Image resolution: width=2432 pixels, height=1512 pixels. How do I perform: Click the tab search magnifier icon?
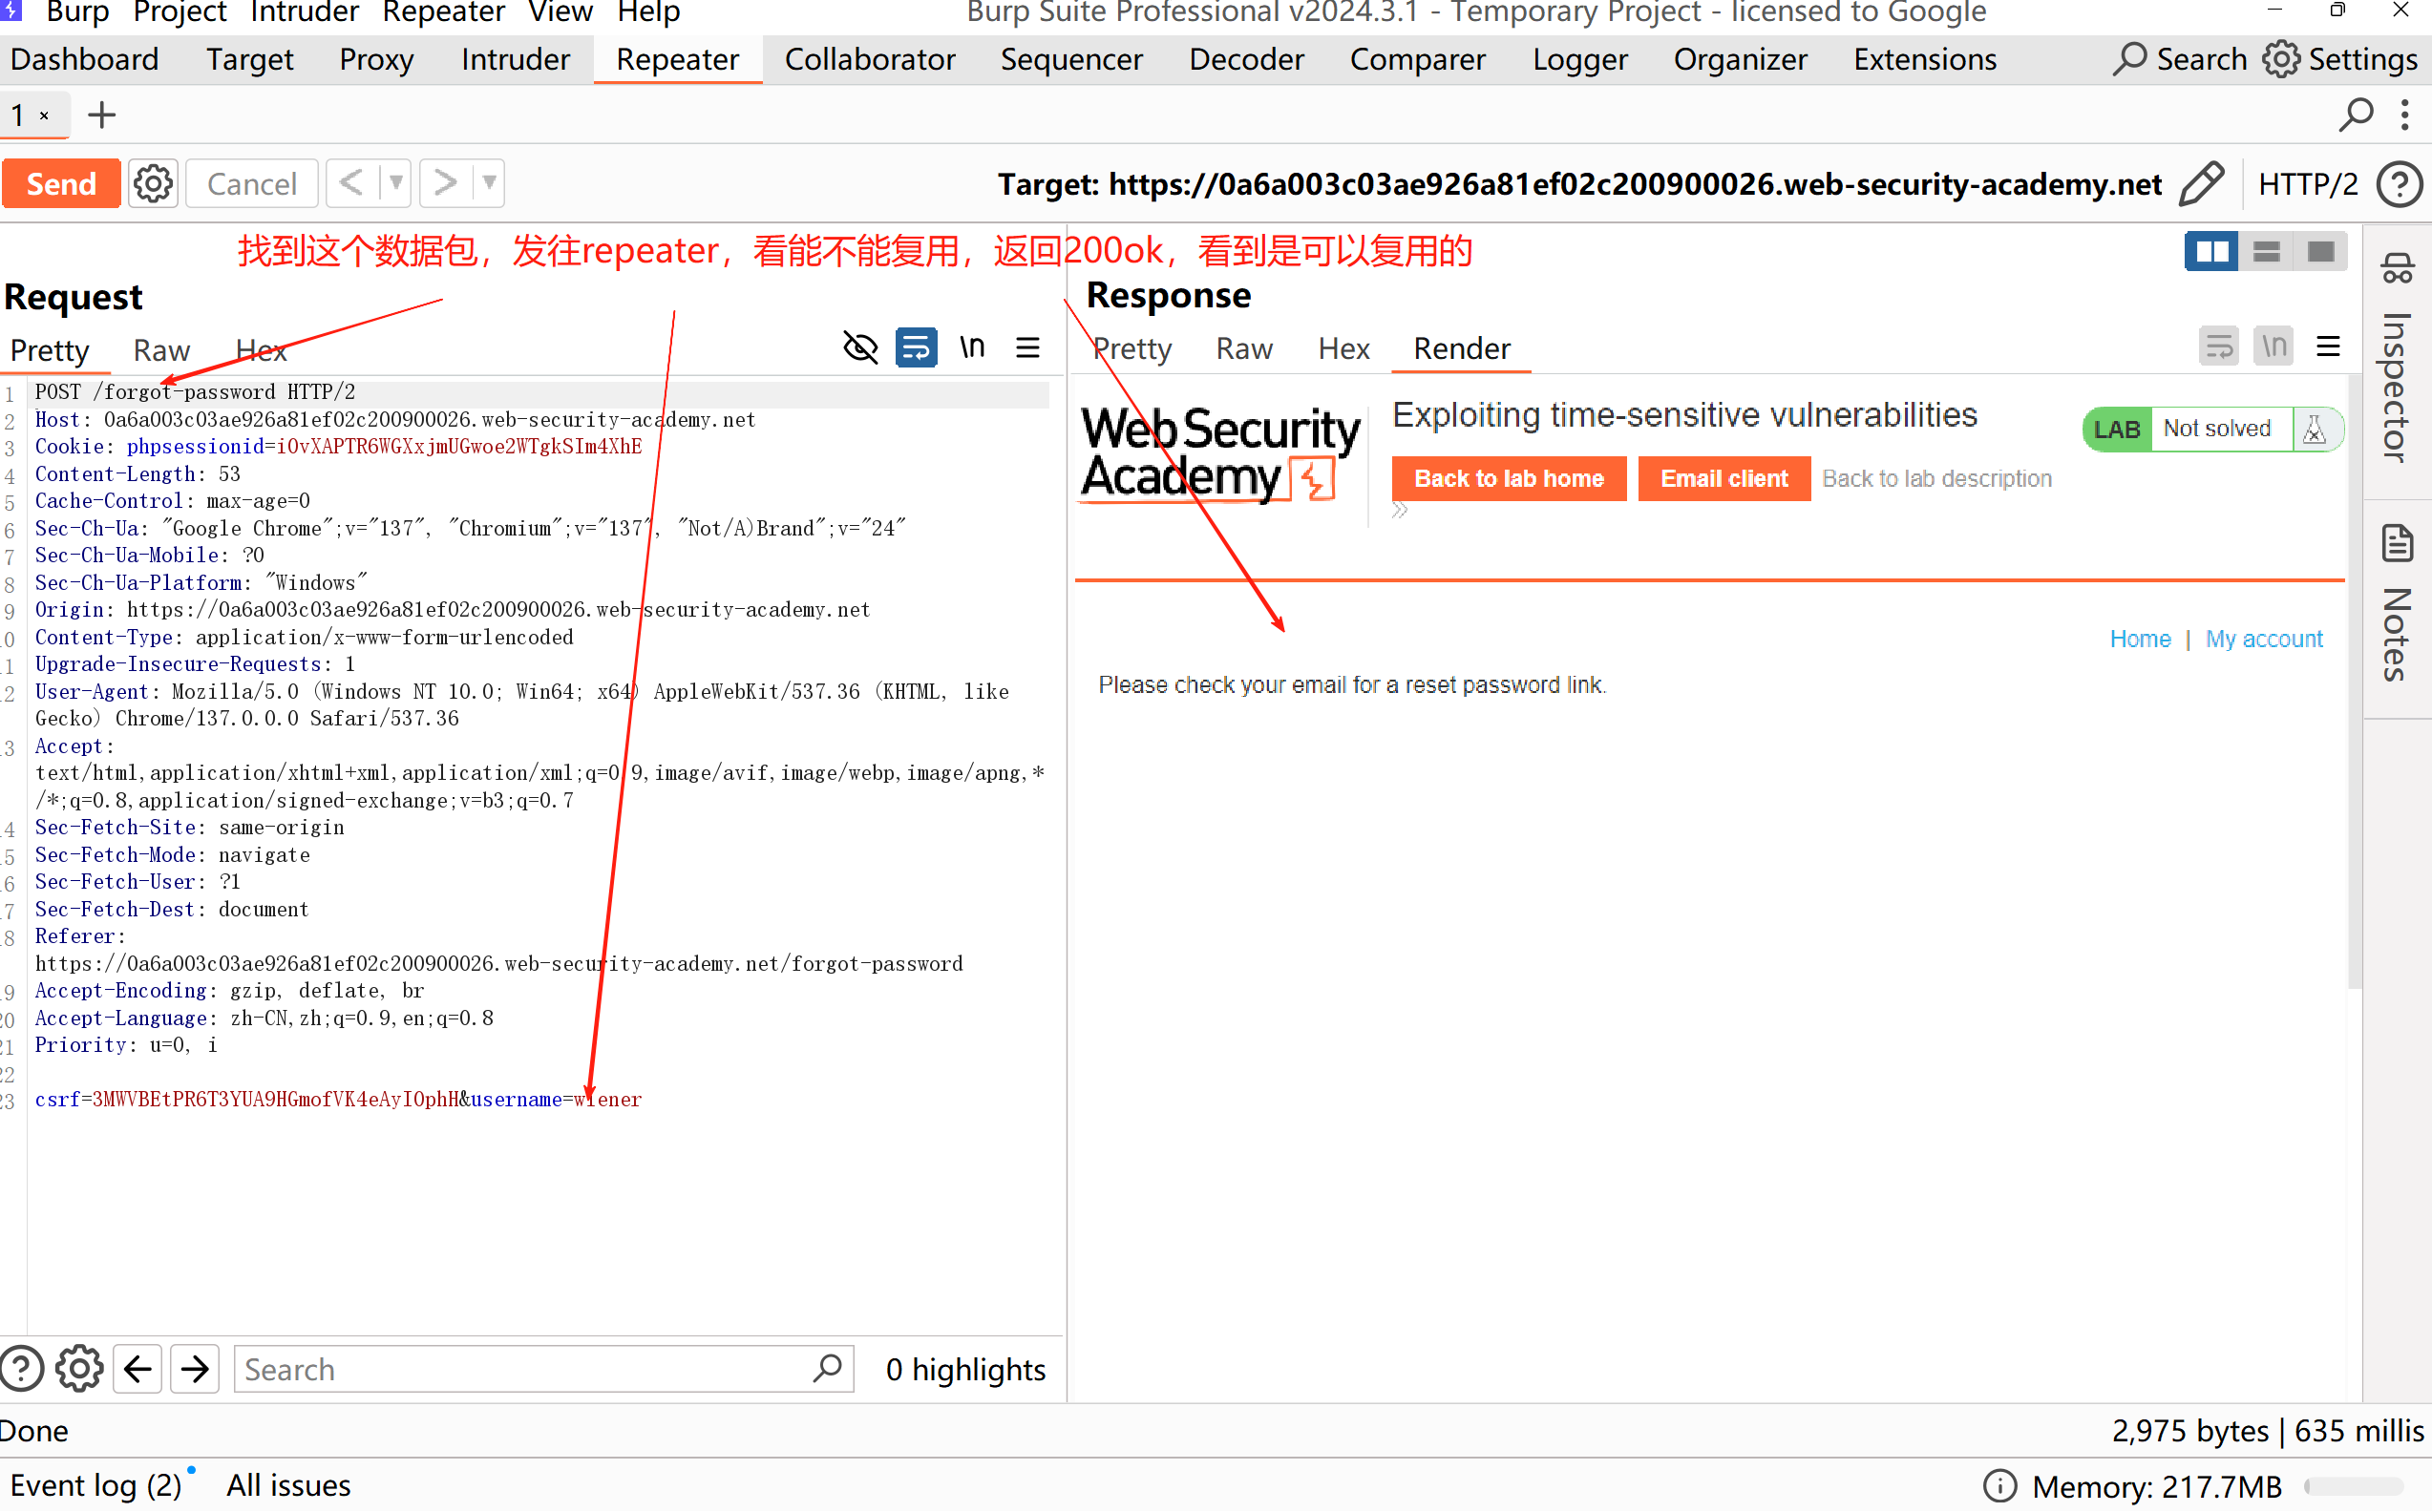(2355, 115)
